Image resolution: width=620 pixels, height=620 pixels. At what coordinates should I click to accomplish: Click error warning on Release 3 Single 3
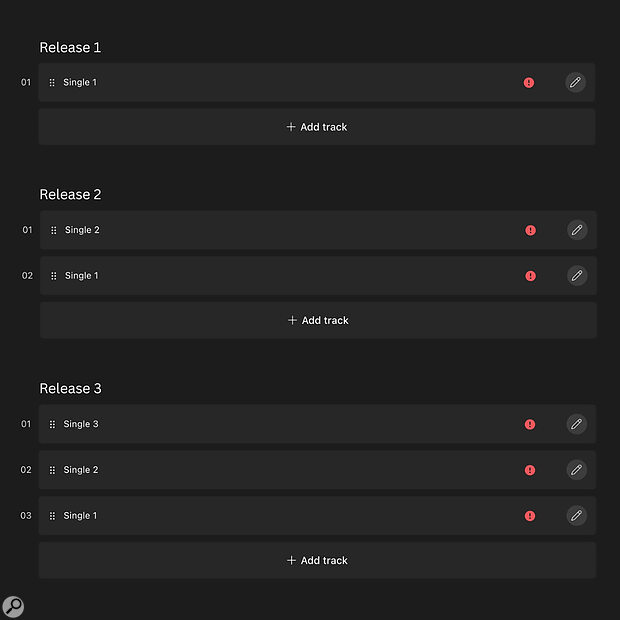click(530, 424)
